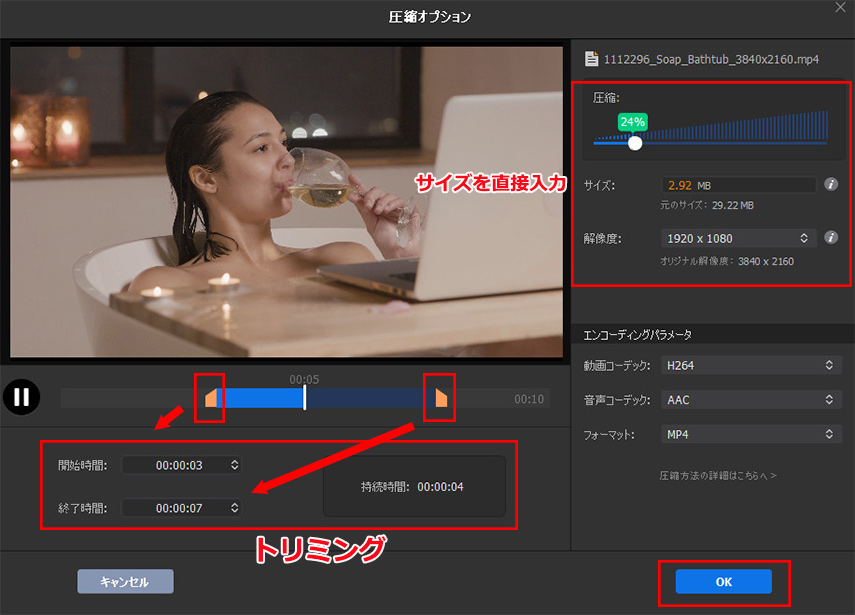Click the 開始時間 stepper arrows
The height and width of the screenshot is (615, 855).
point(232,466)
